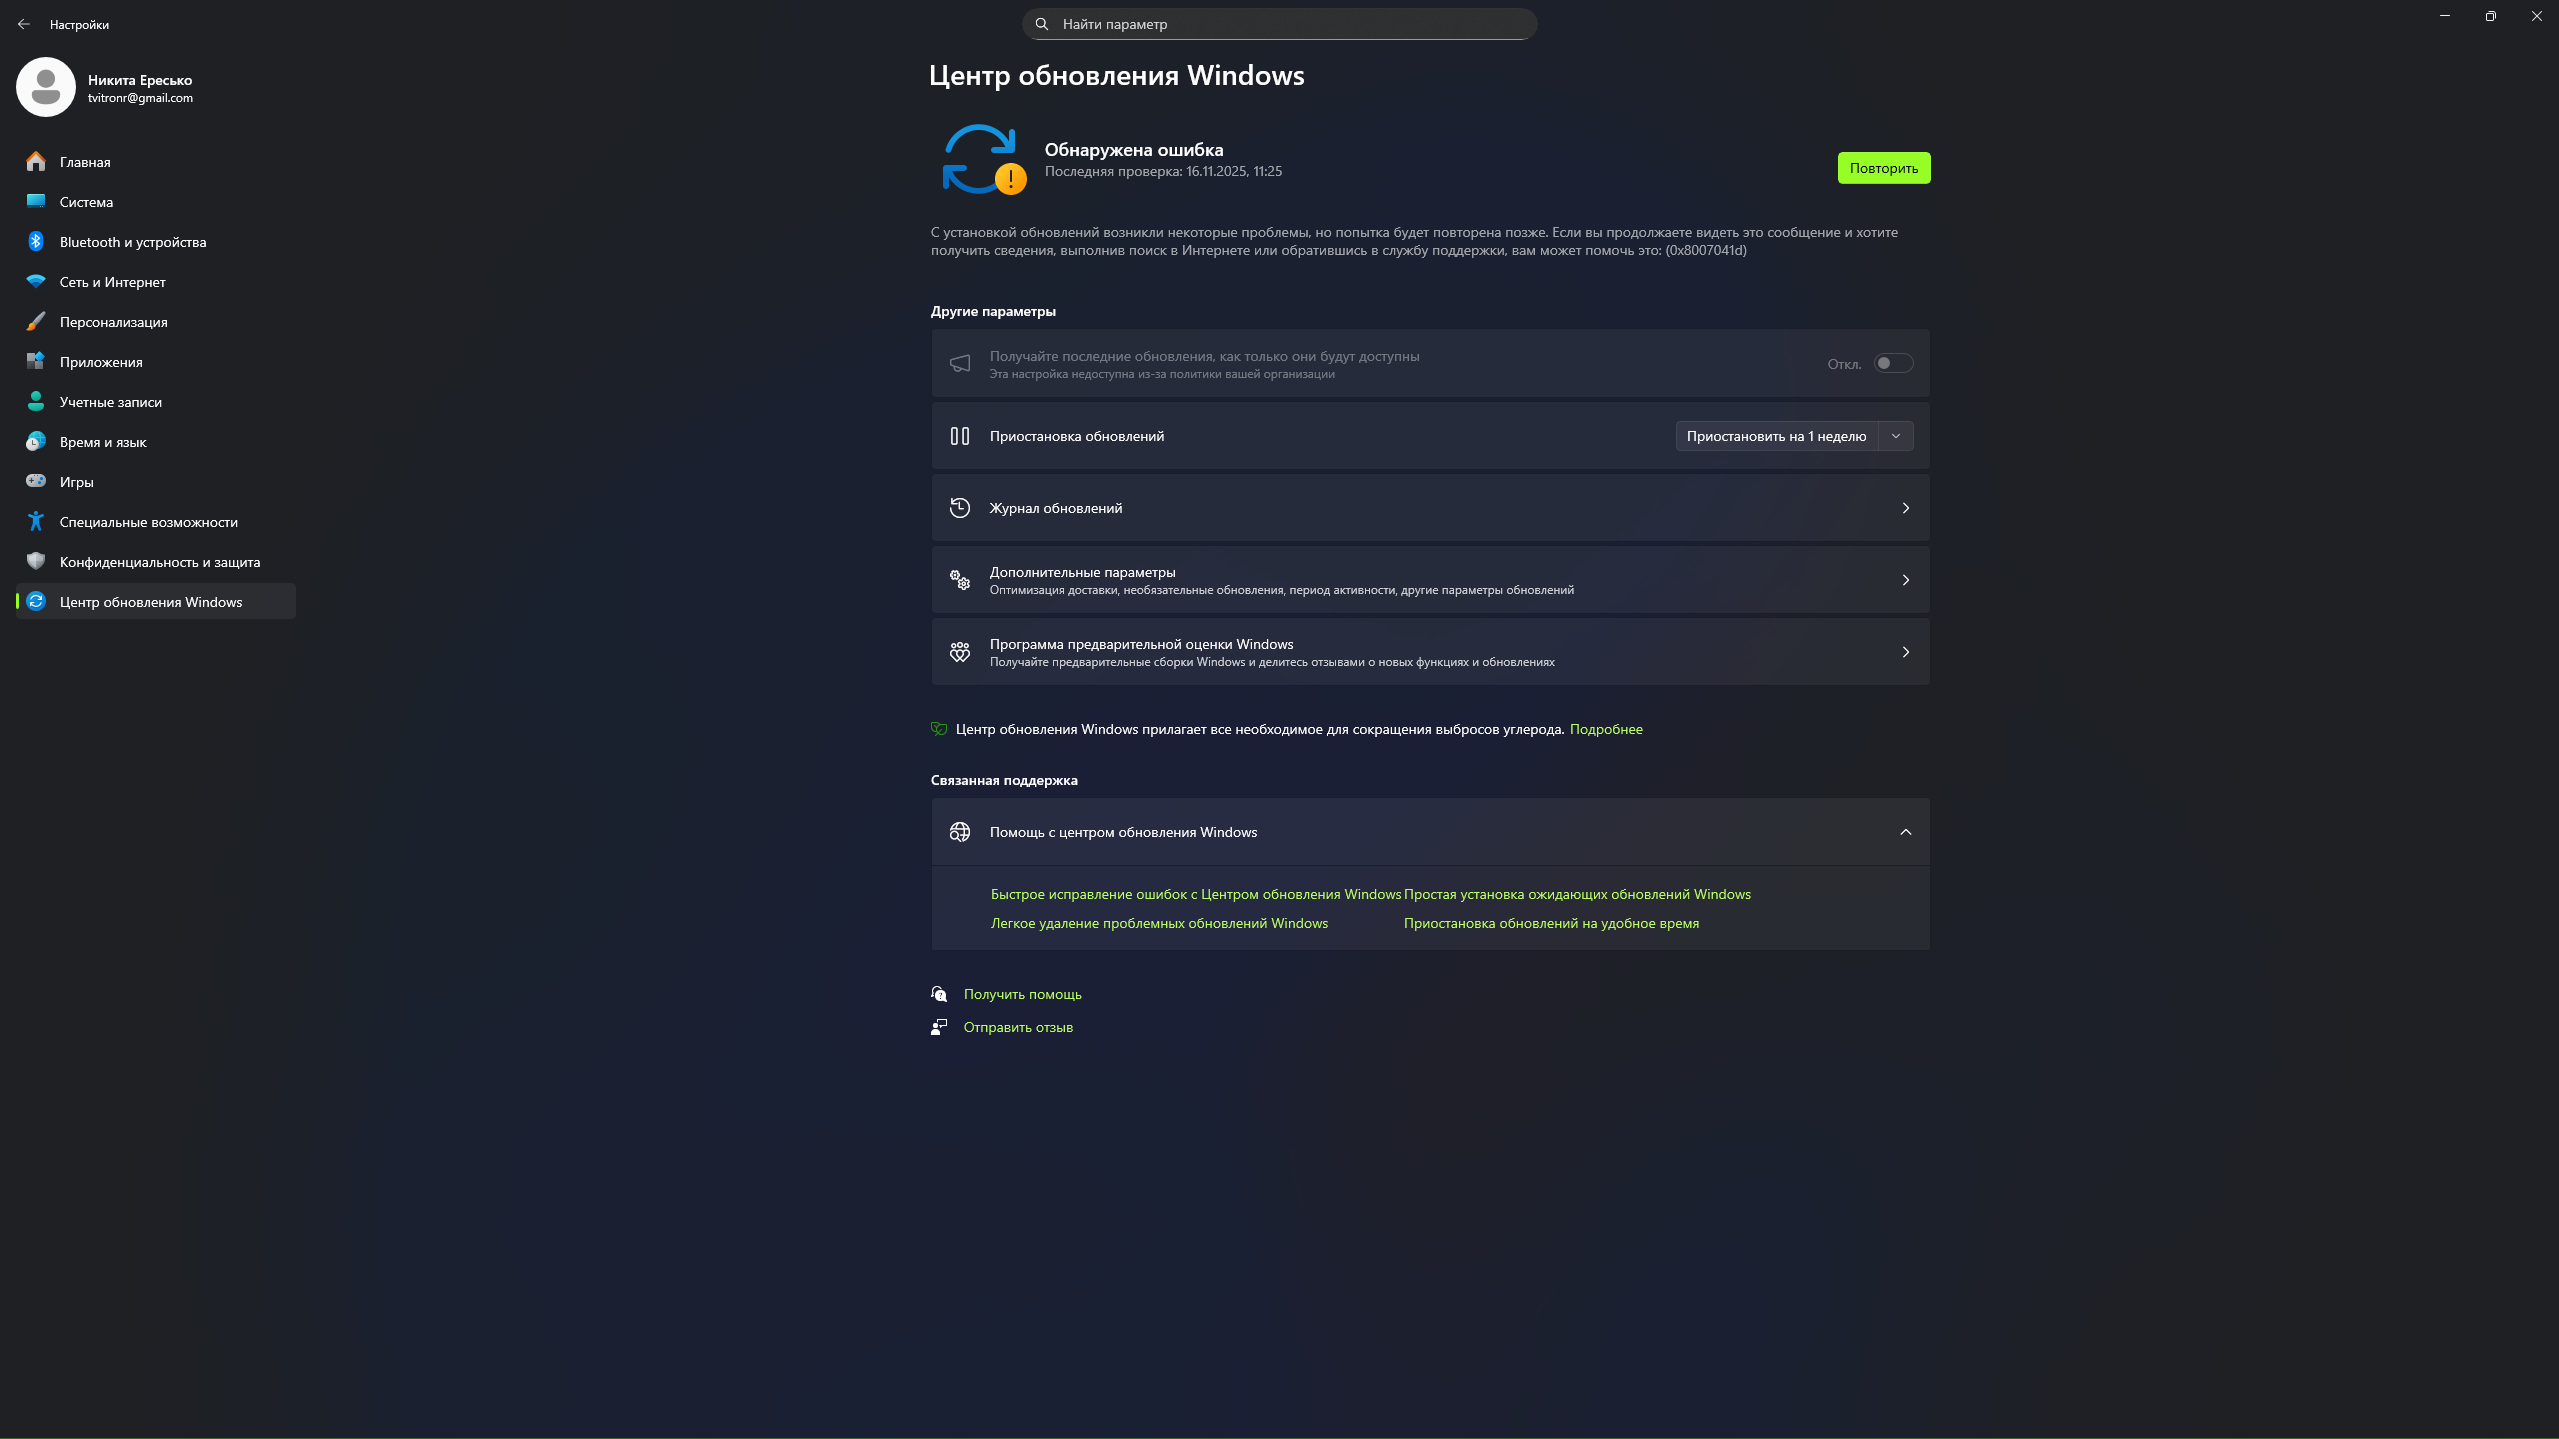Open Bluetooth и устройства section
The width and height of the screenshot is (2559, 1439).
click(x=156, y=241)
